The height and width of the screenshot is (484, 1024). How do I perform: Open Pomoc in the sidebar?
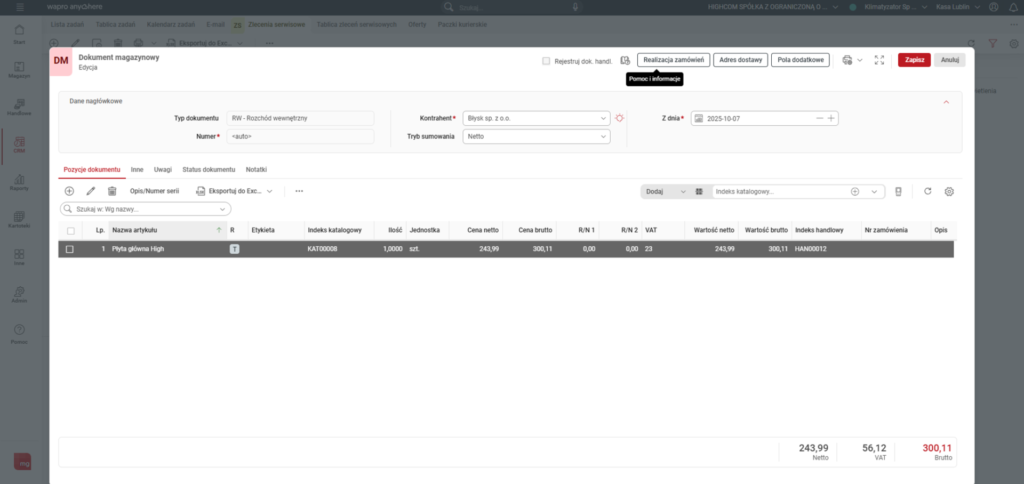[20, 334]
